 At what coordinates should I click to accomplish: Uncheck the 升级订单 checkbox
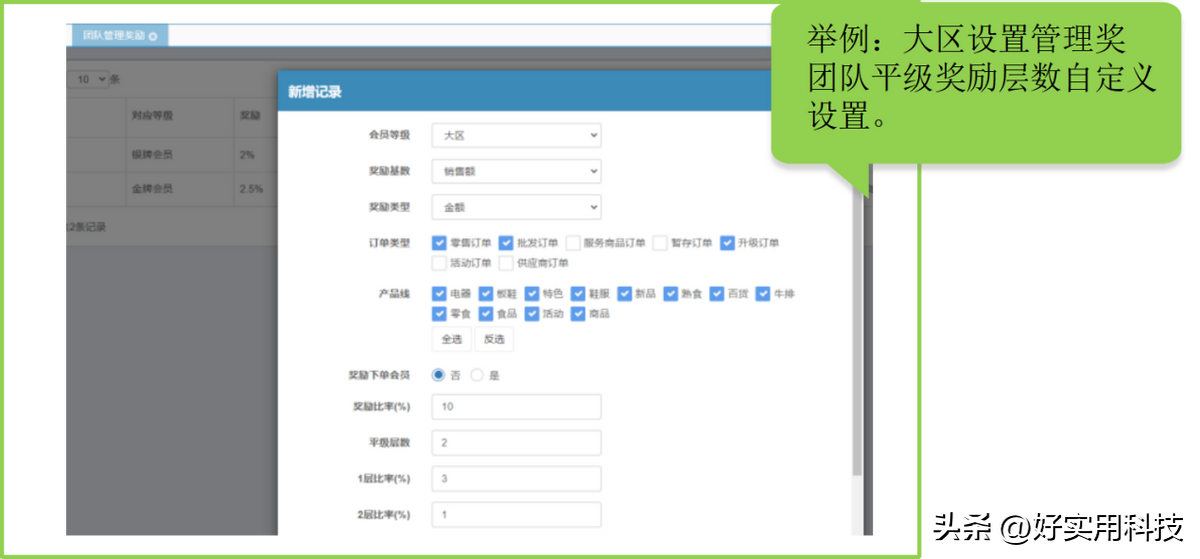tap(727, 242)
